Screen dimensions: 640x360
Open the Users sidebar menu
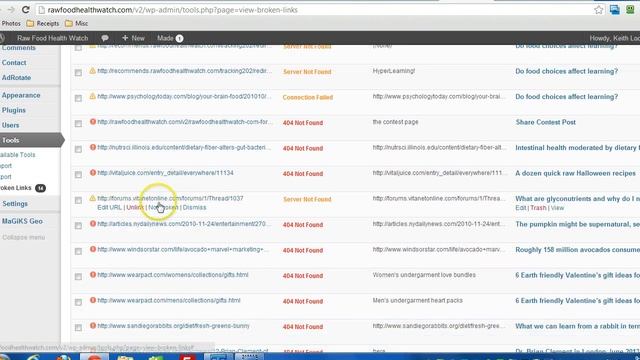click(10, 125)
